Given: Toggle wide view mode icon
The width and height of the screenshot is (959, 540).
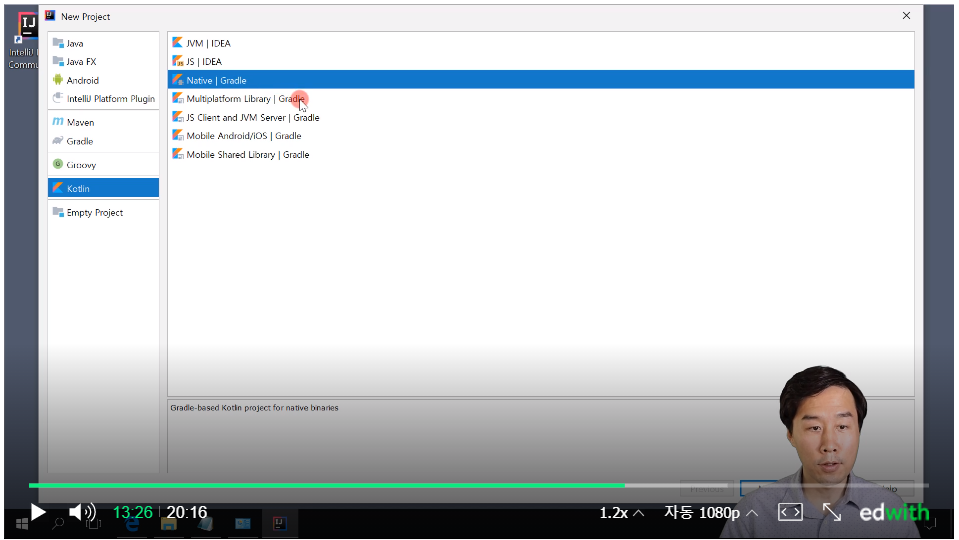Looking at the screenshot, I should coord(790,512).
